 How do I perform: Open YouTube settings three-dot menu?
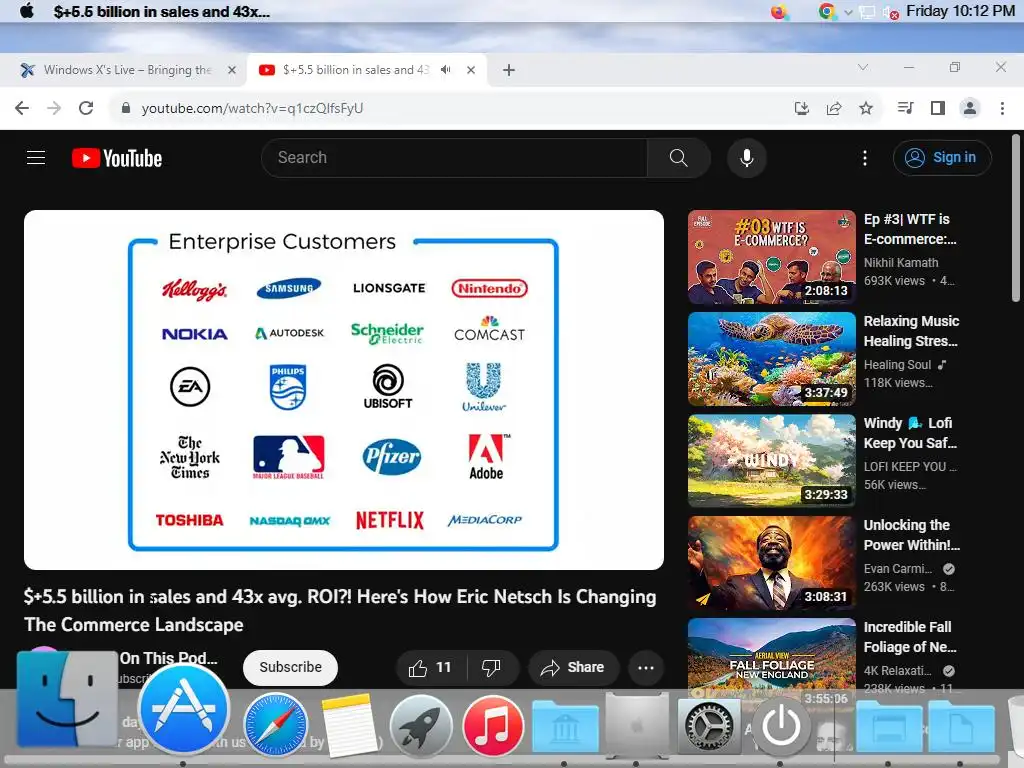(865, 158)
